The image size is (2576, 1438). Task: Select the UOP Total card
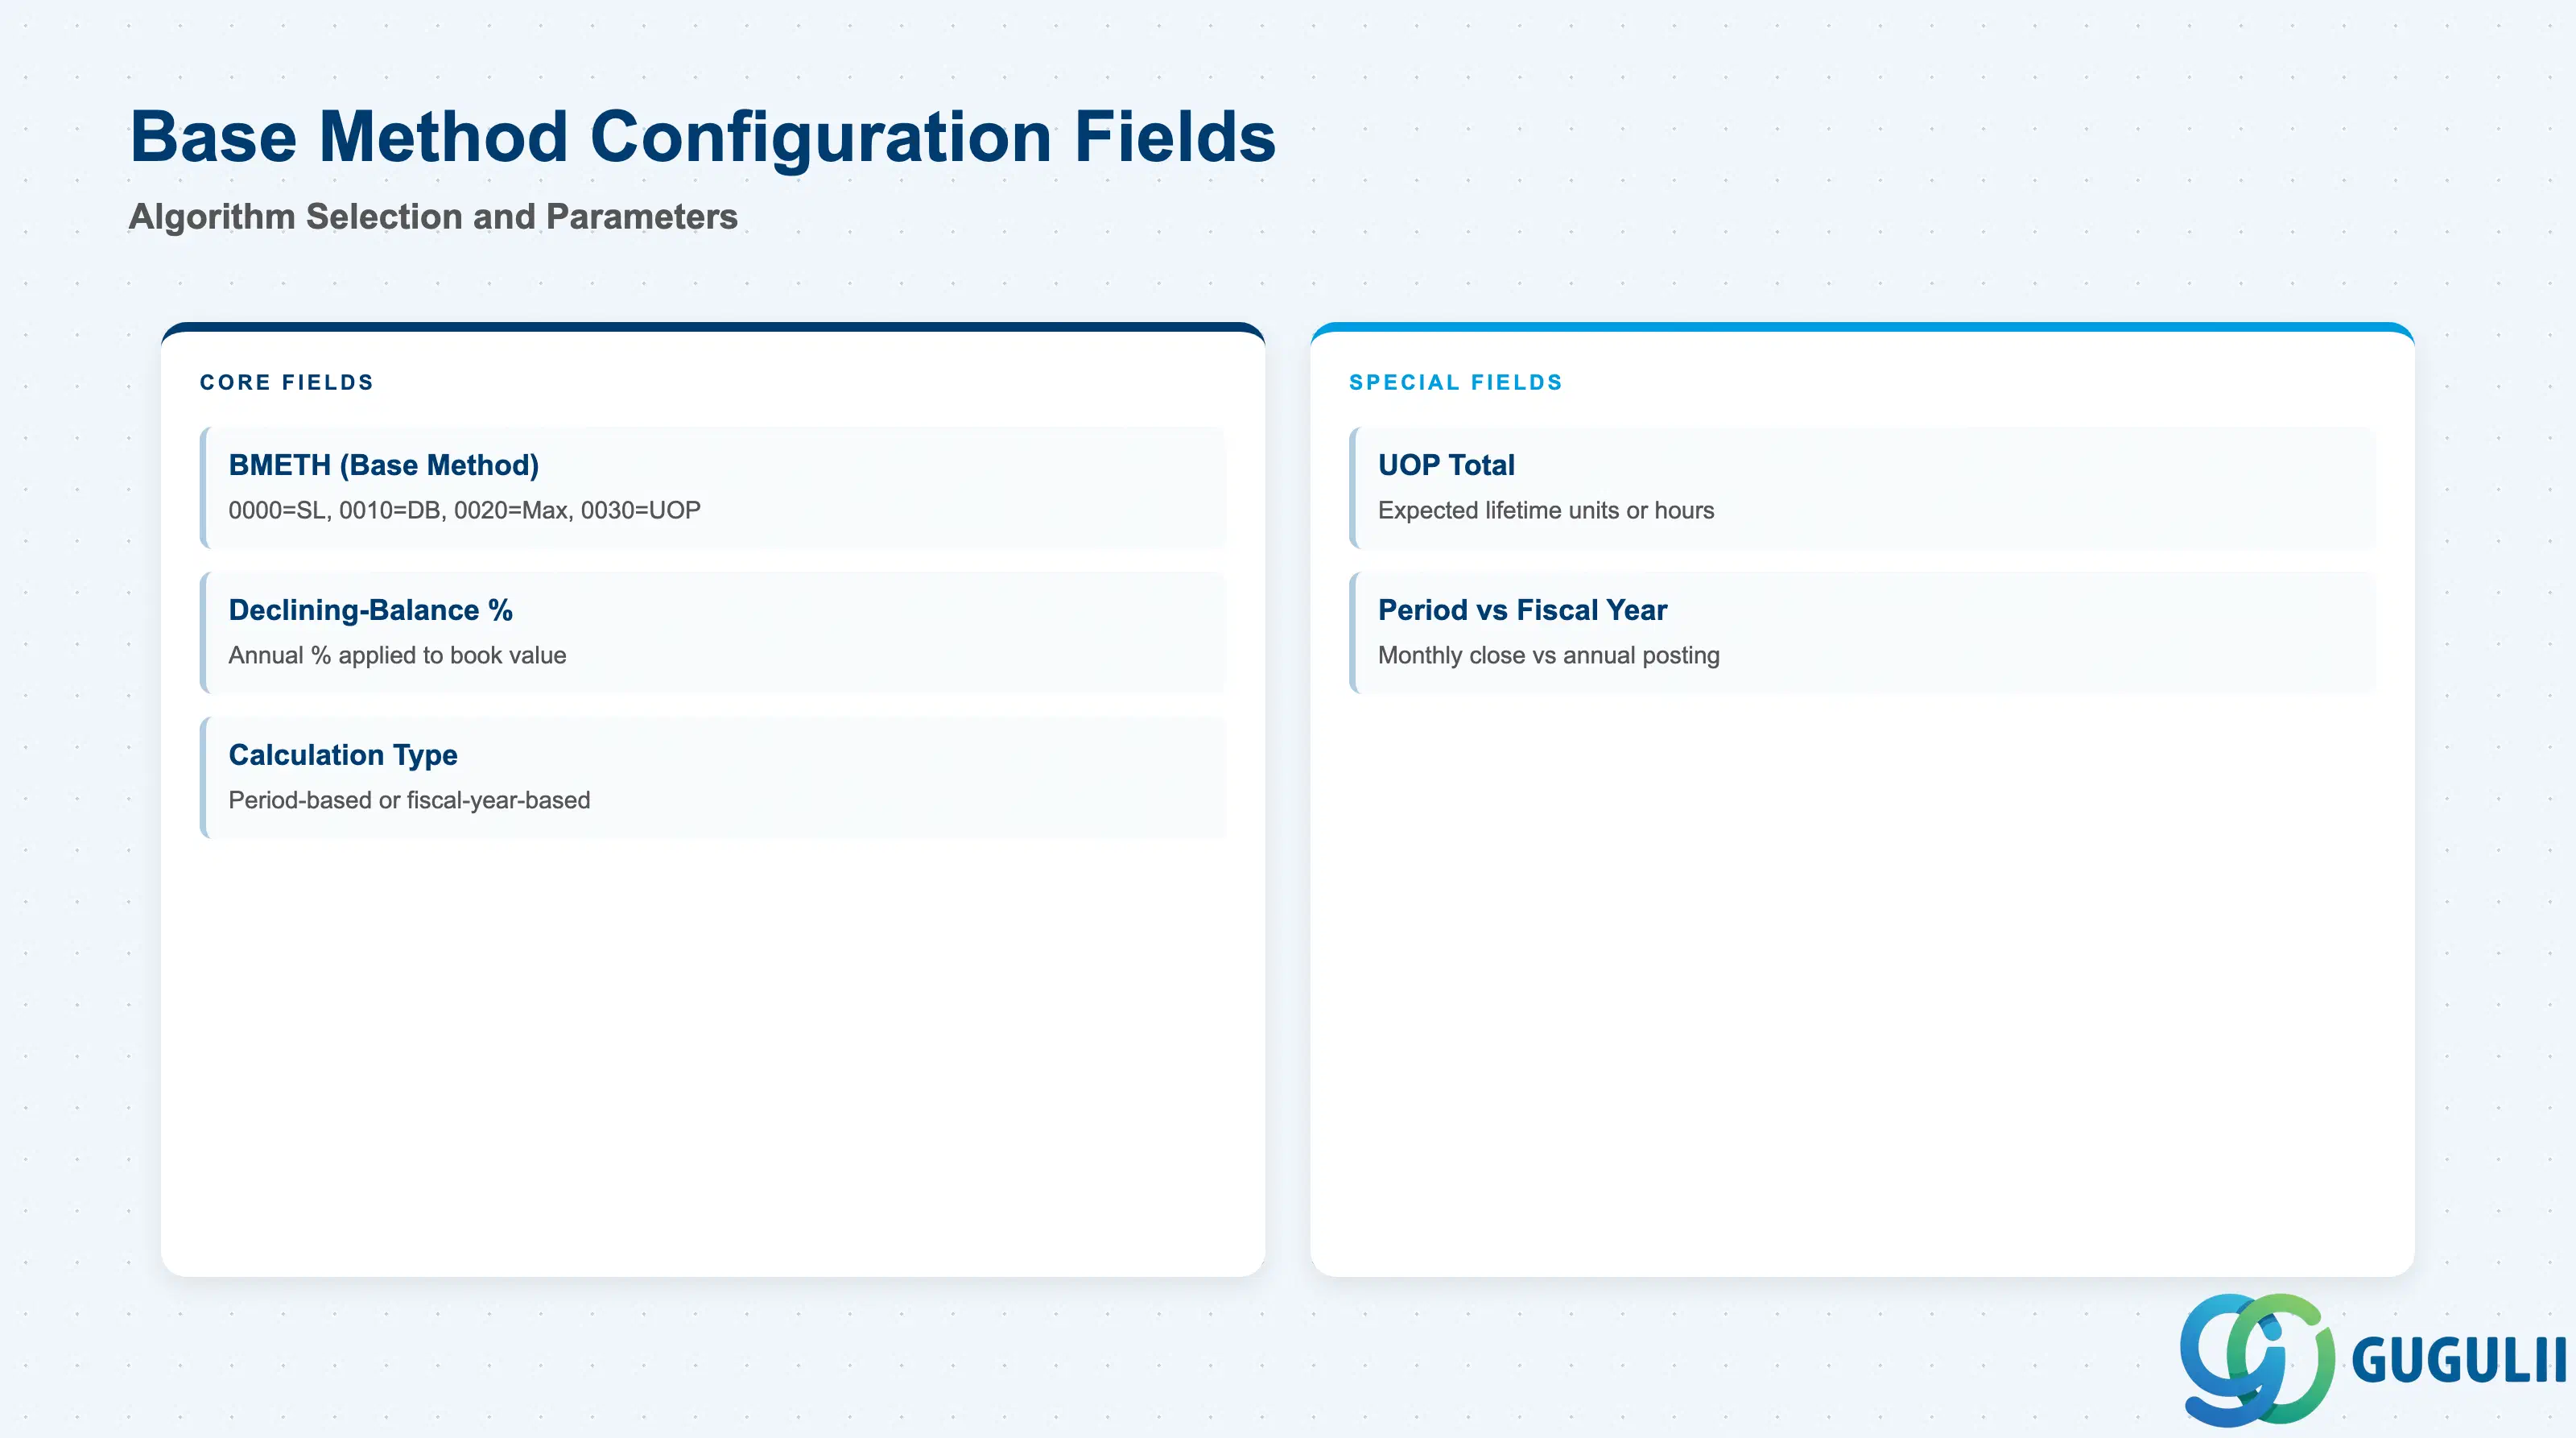point(1862,488)
